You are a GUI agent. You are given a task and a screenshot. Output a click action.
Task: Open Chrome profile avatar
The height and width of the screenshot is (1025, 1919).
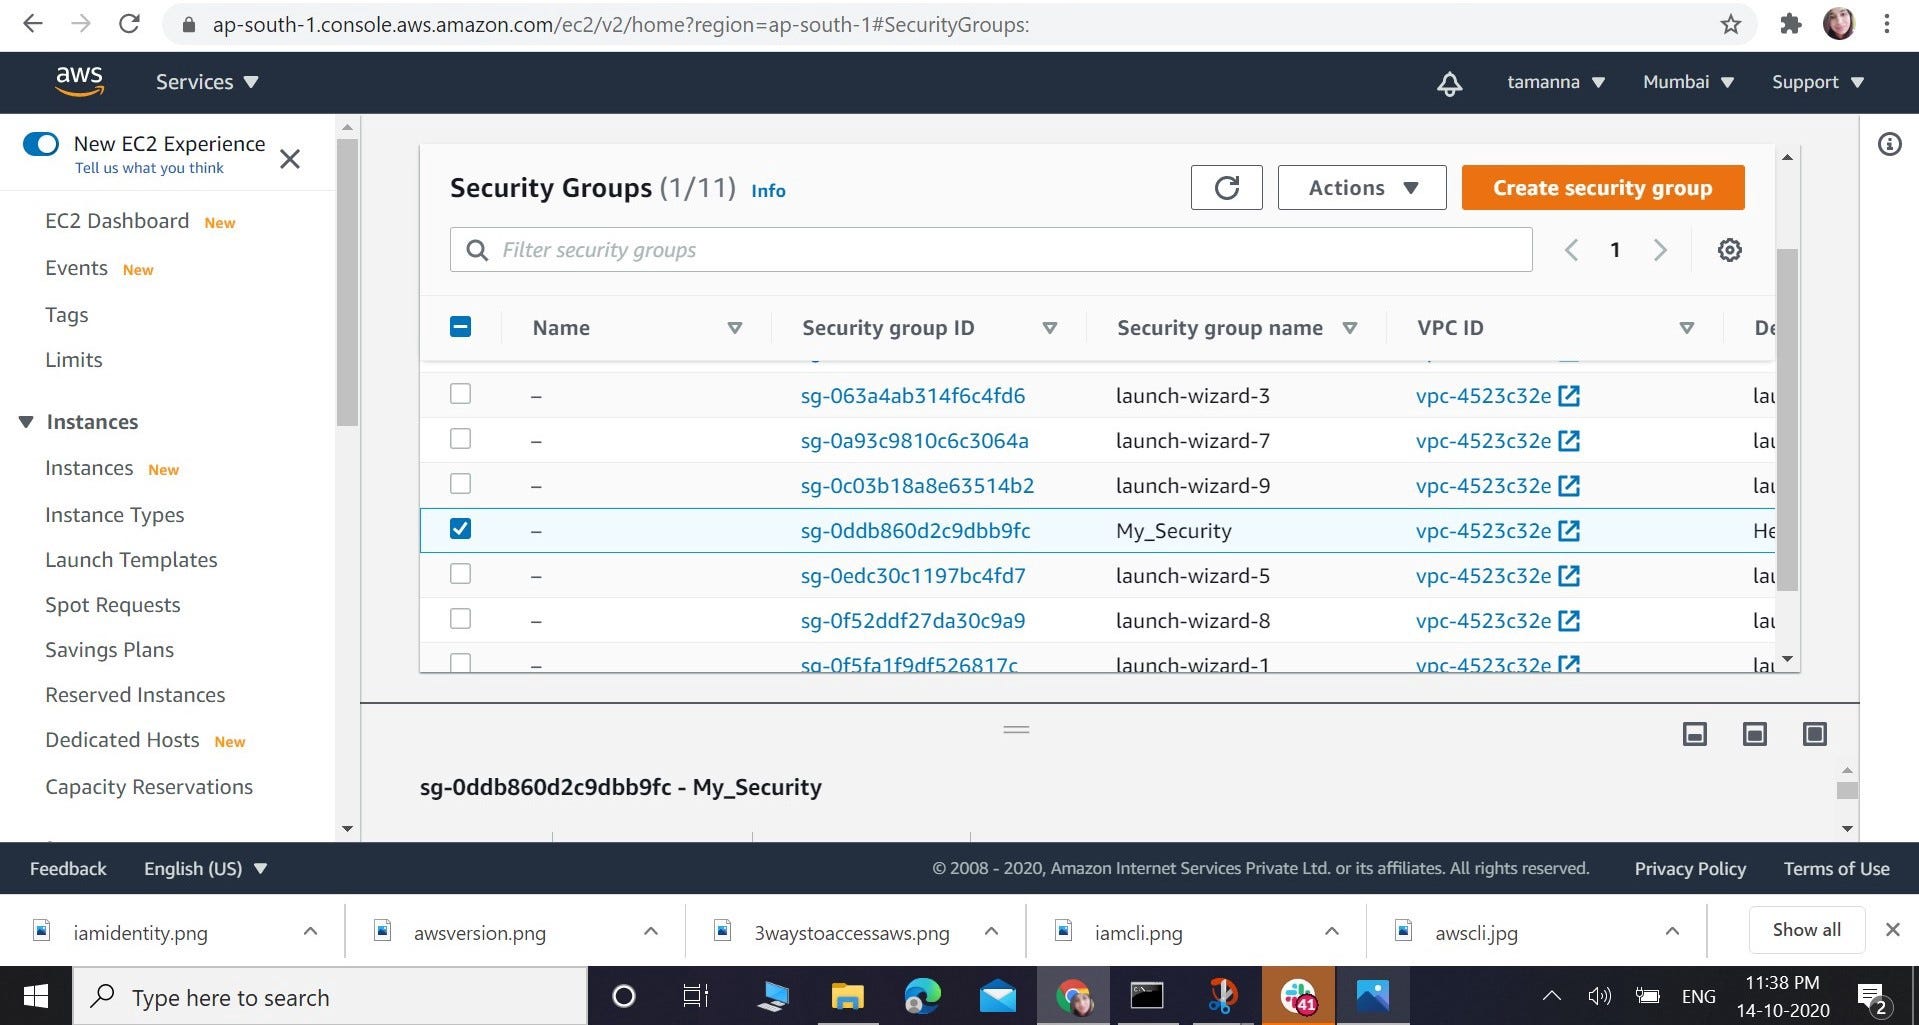pyautogui.click(x=1838, y=24)
